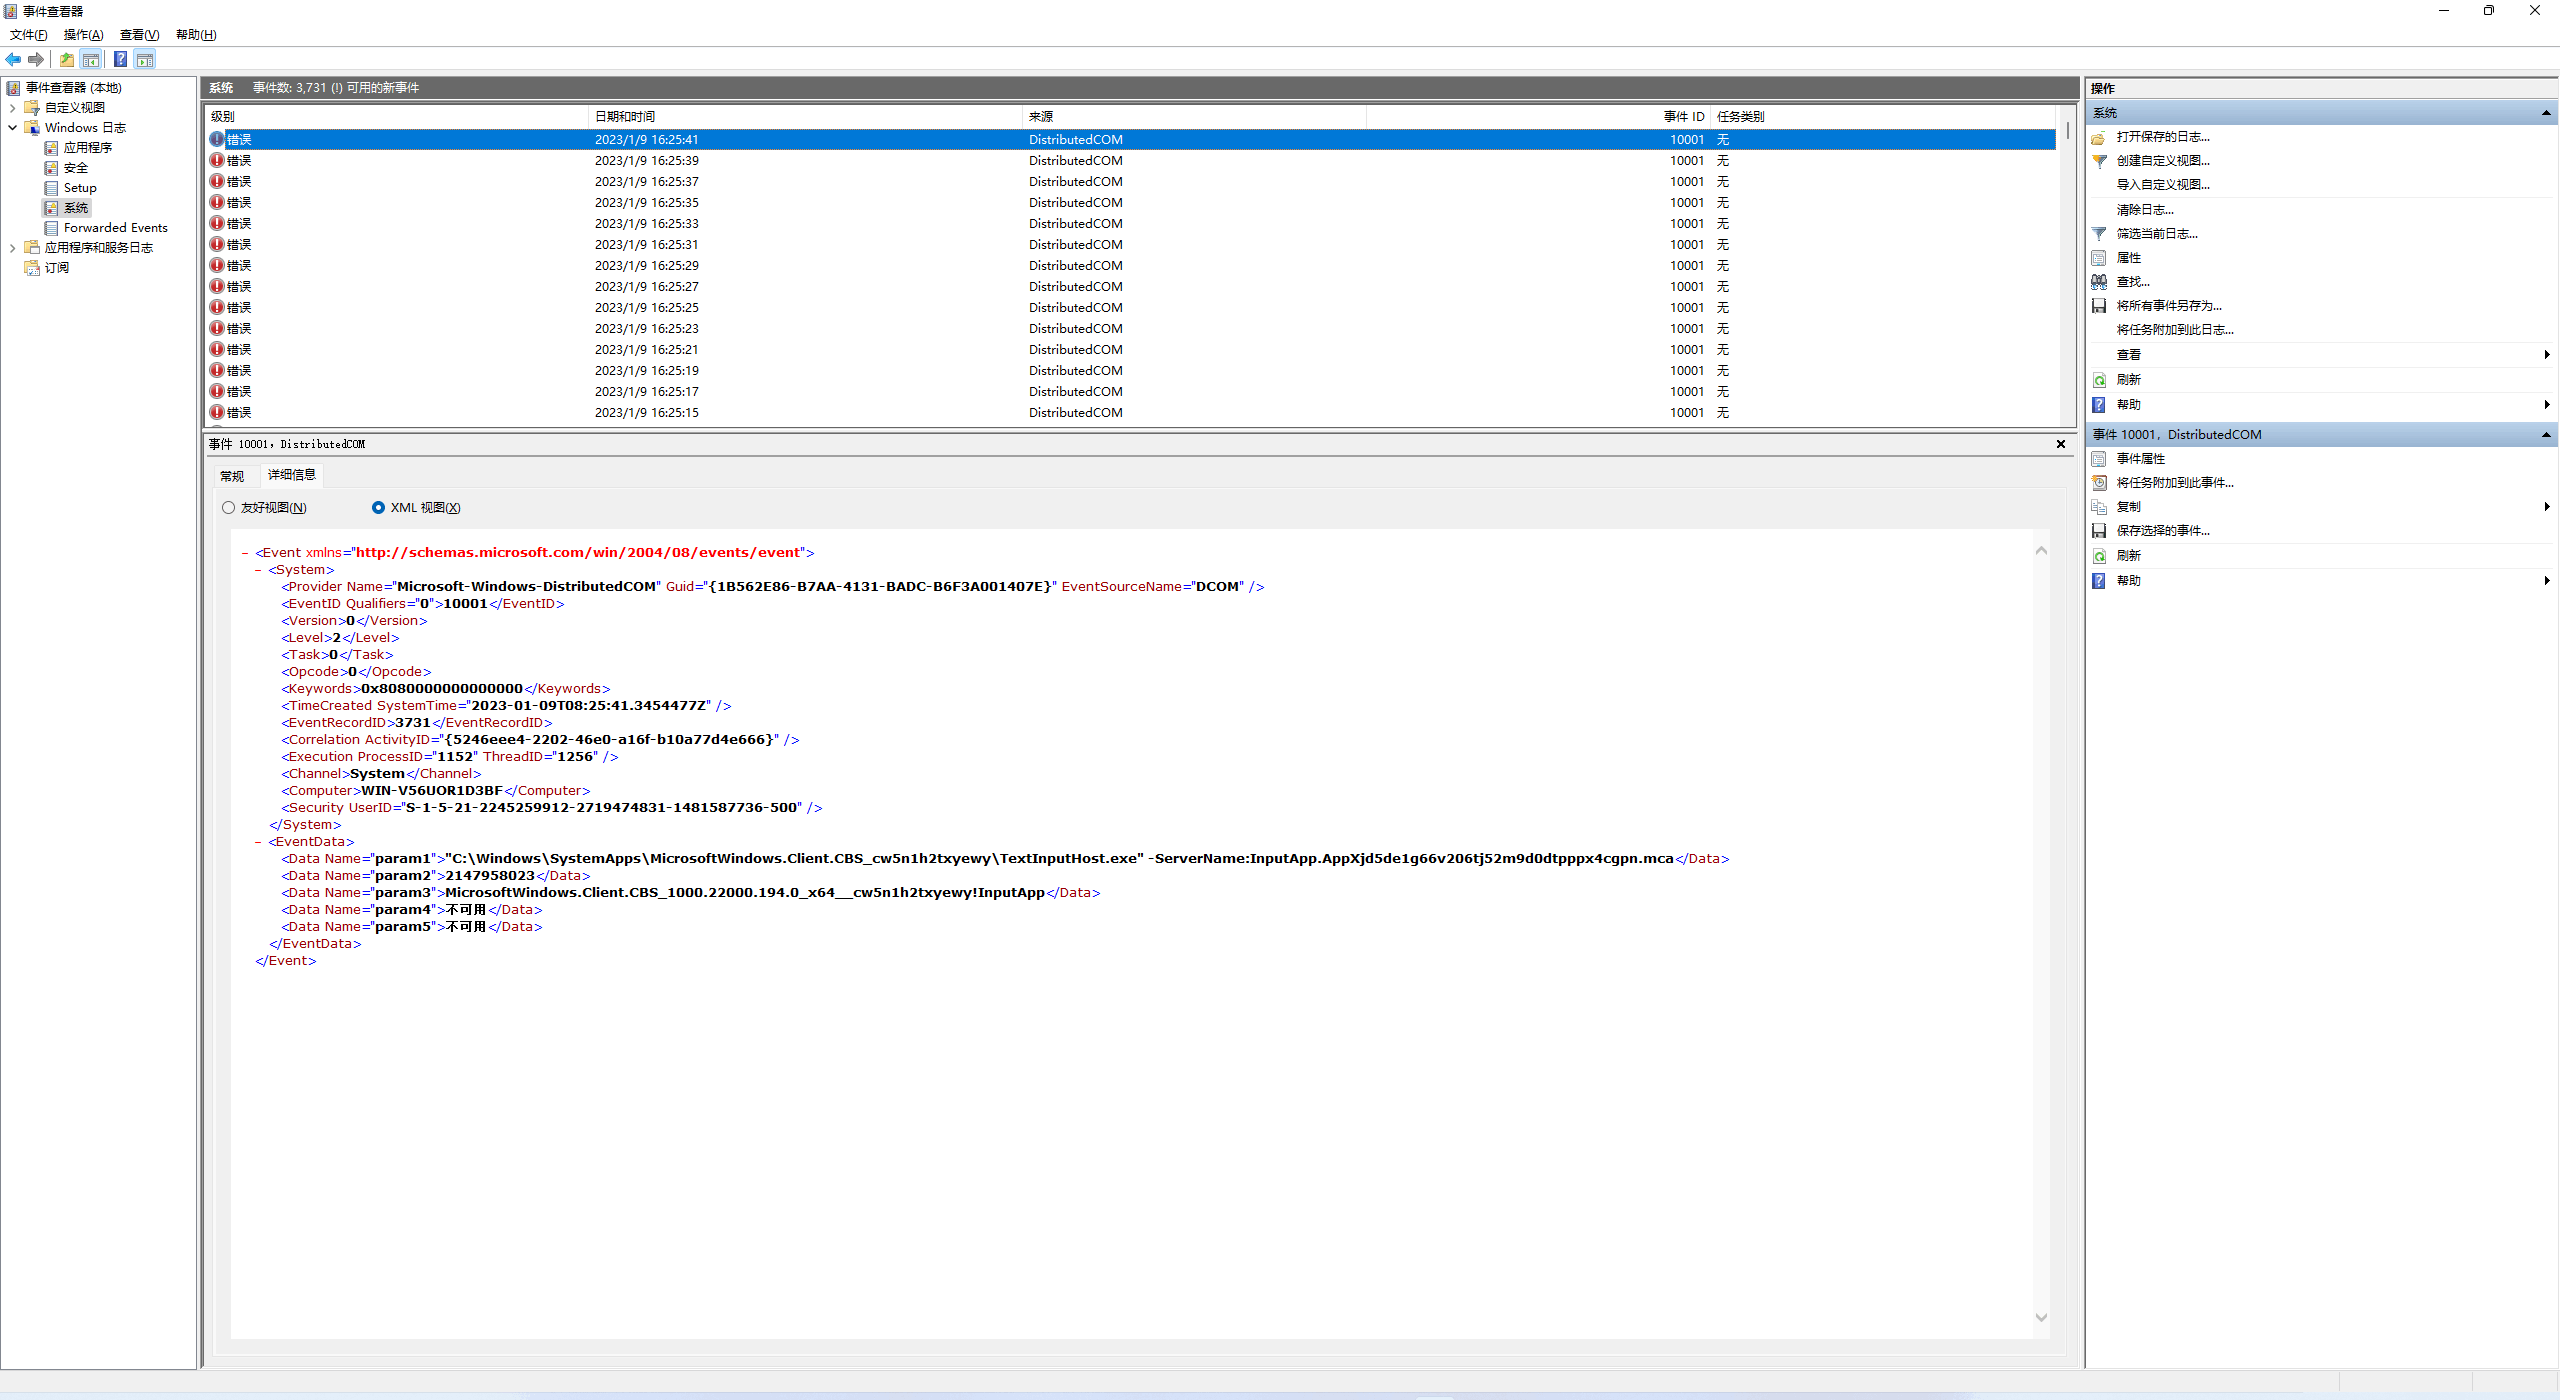Select event row dated 2023/1/9 16:25:33

click(1131, 224)
